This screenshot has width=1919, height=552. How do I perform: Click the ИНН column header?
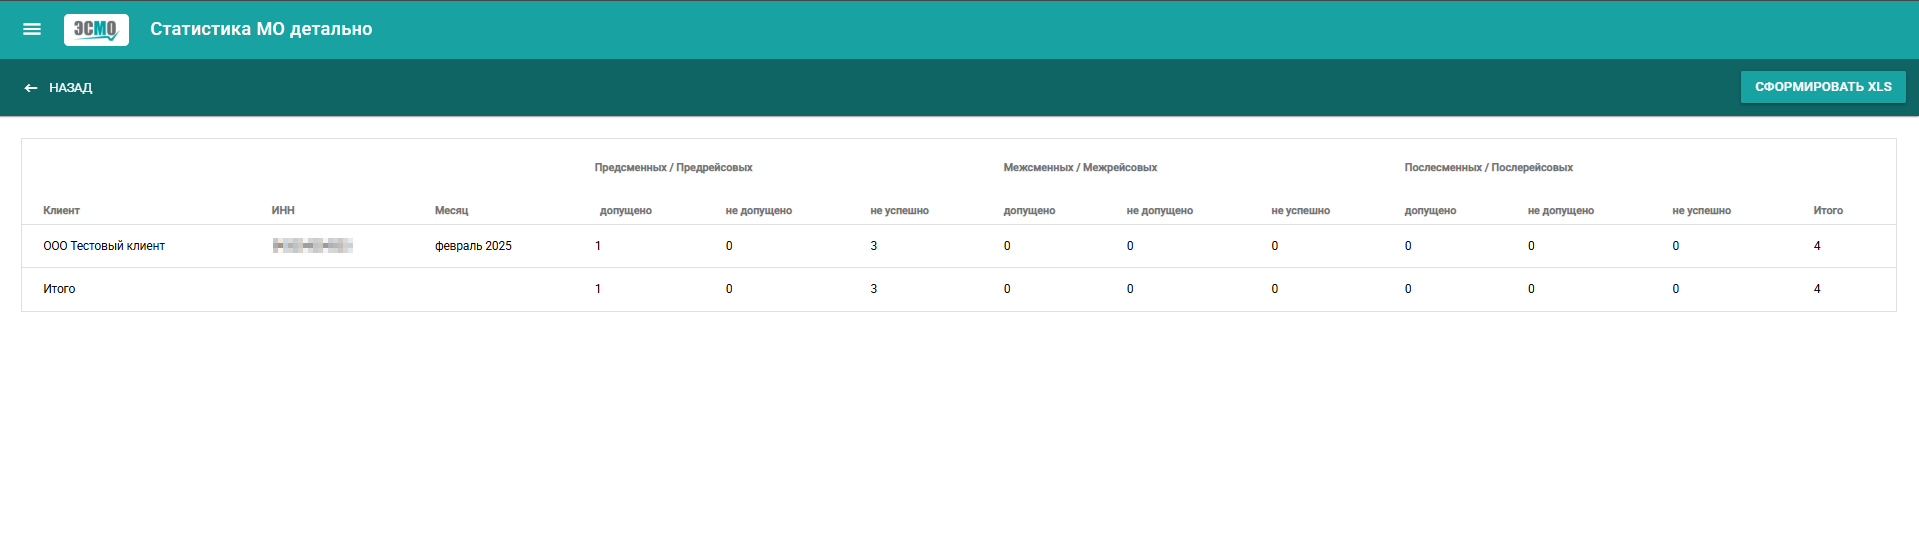coord(283,211)
